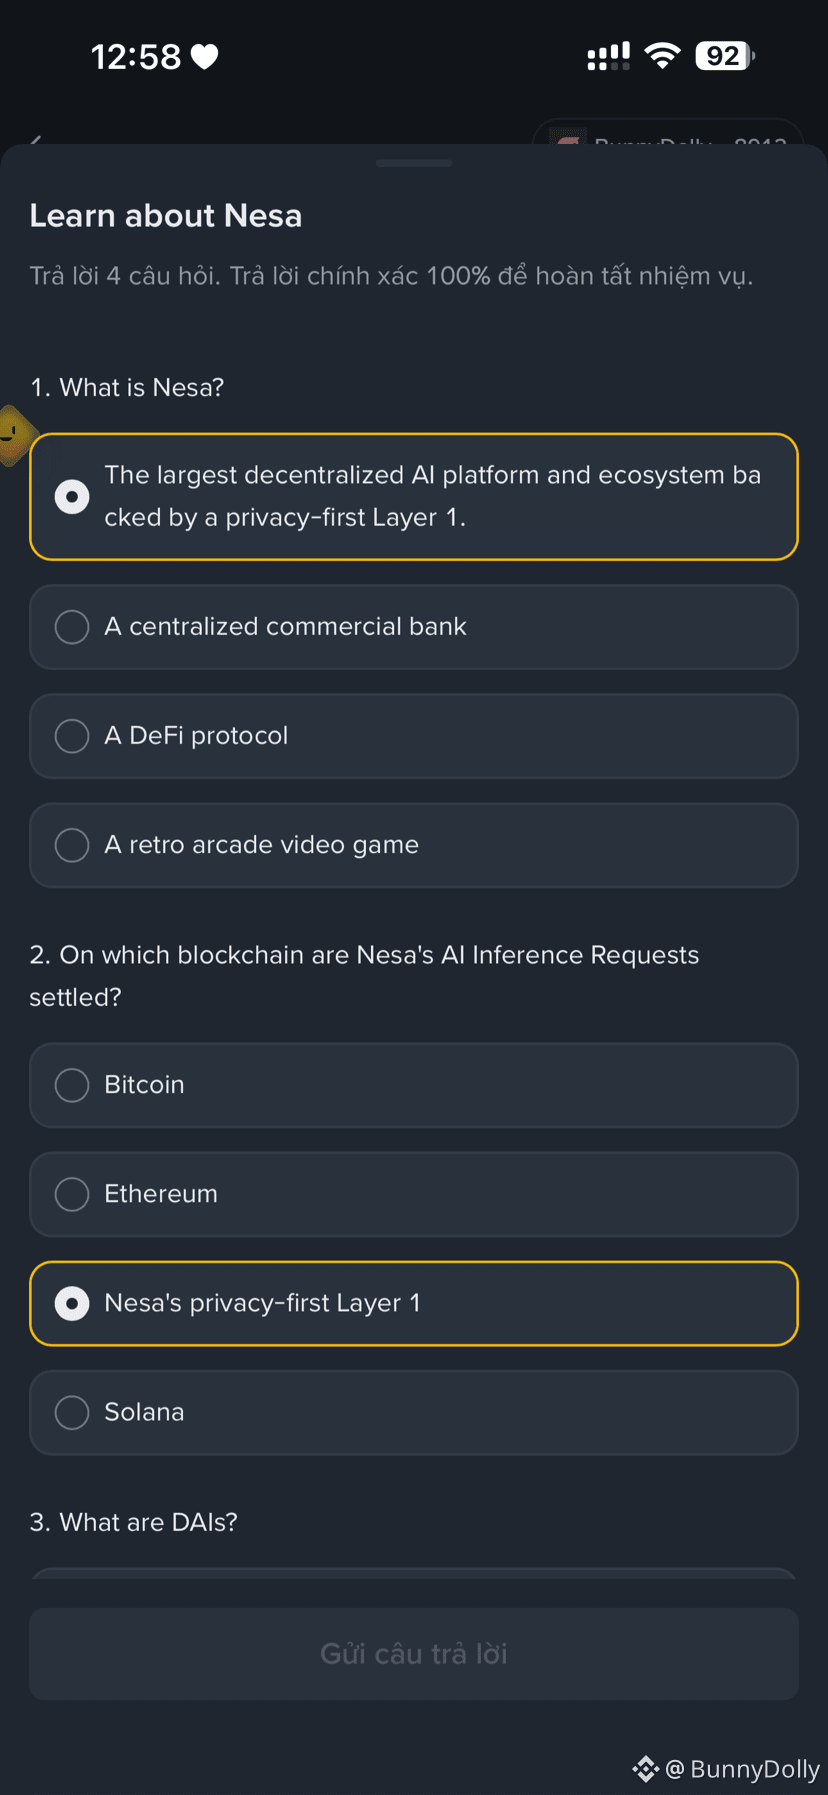
Task: Select the Solana answer
Action: [x=414, y=1412]
